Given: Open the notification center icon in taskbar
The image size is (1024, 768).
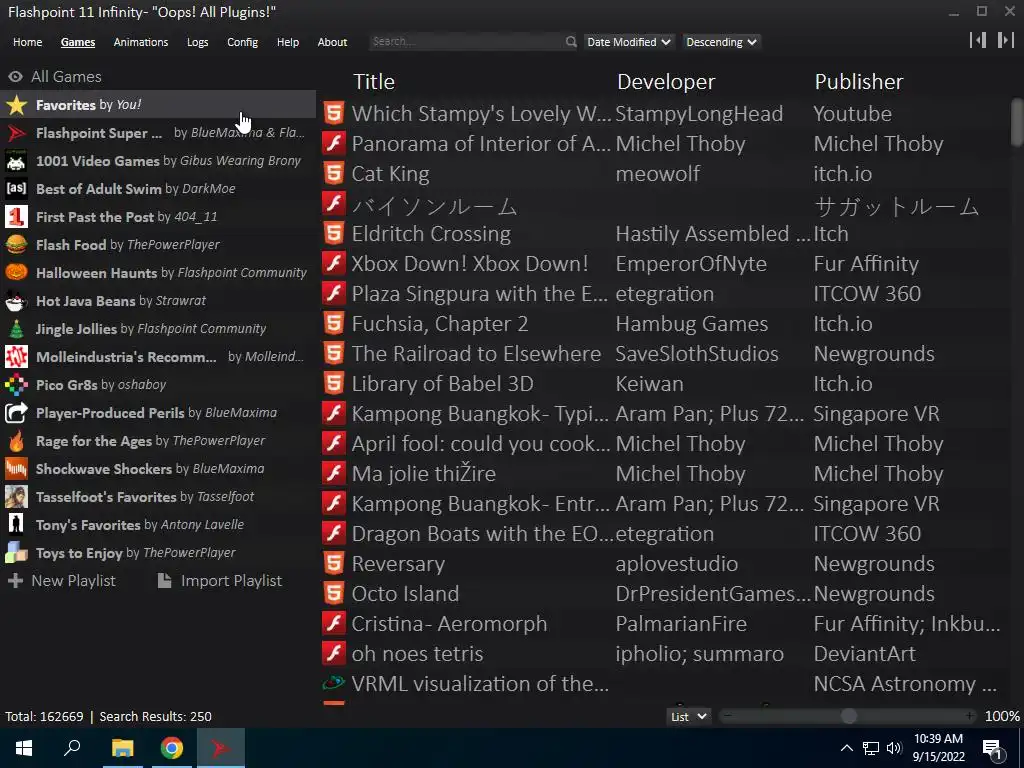Looking at the screenshot, I should [x=992, y=749].
